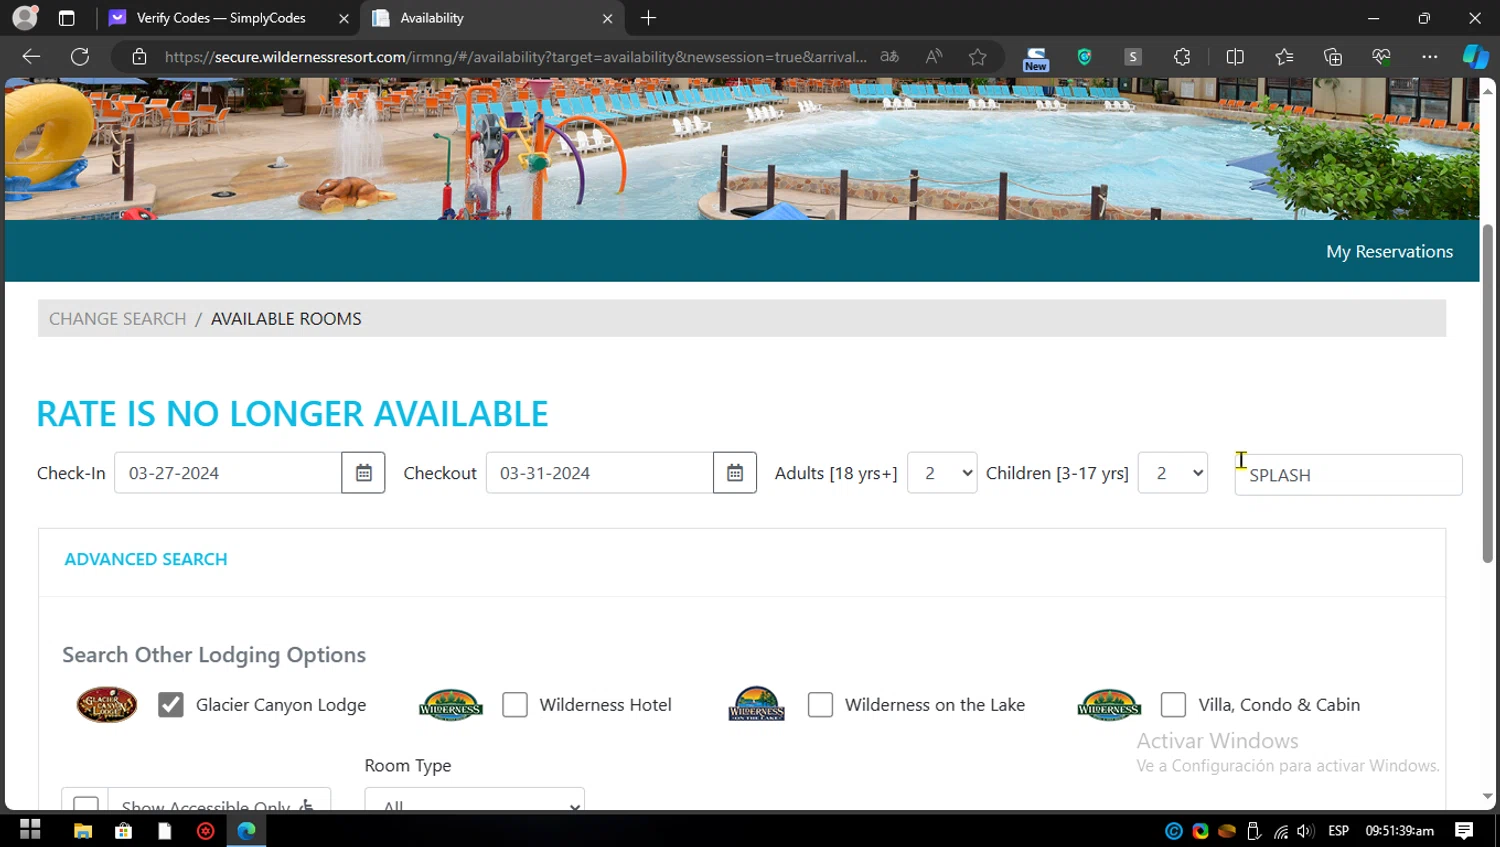Open the read aloud icon
This screenshot has width=1500, height=847.
coord(933,57)
